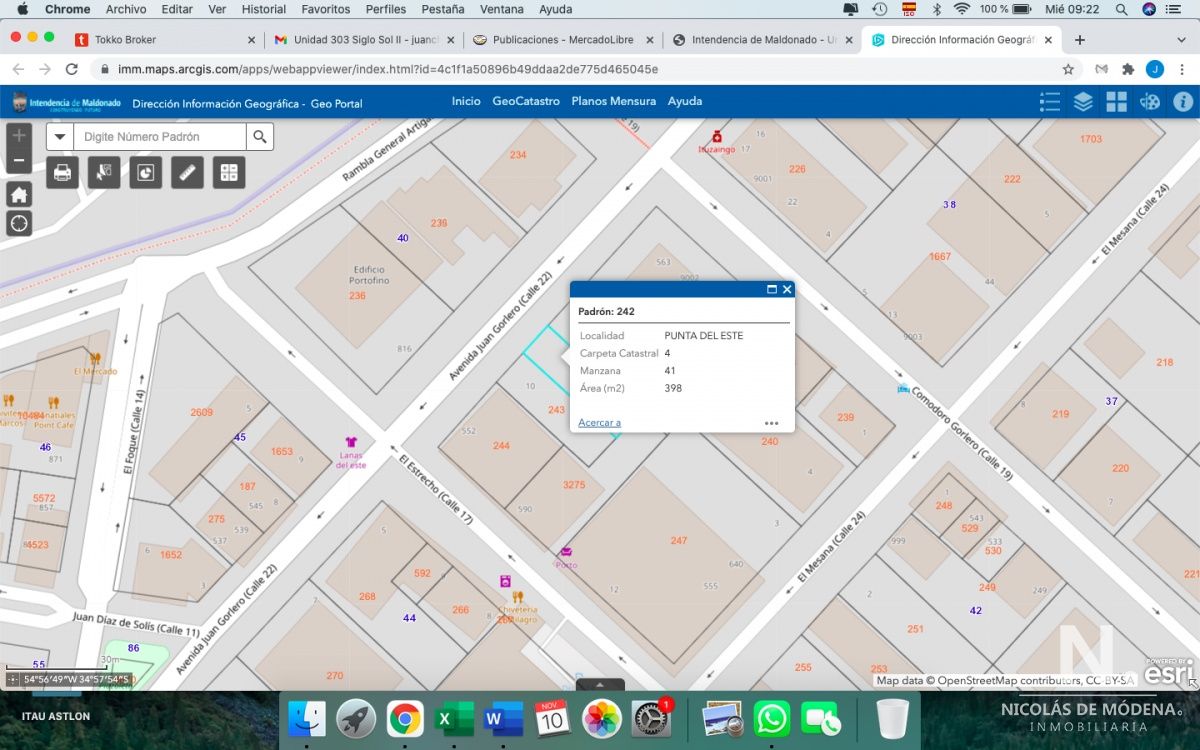Focus the Digite Número Padrón search field
Screen dimensions: 1200x750
160,137
